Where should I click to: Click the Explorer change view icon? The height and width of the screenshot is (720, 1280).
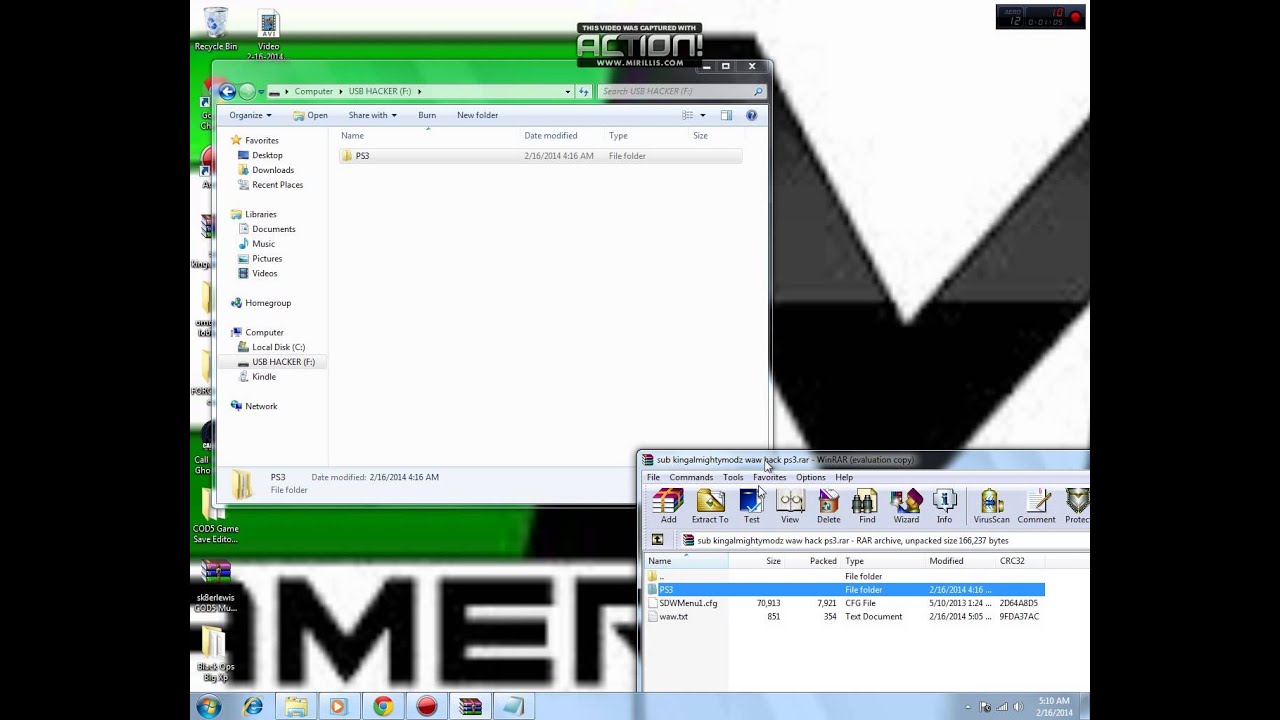tap(688, 115)
